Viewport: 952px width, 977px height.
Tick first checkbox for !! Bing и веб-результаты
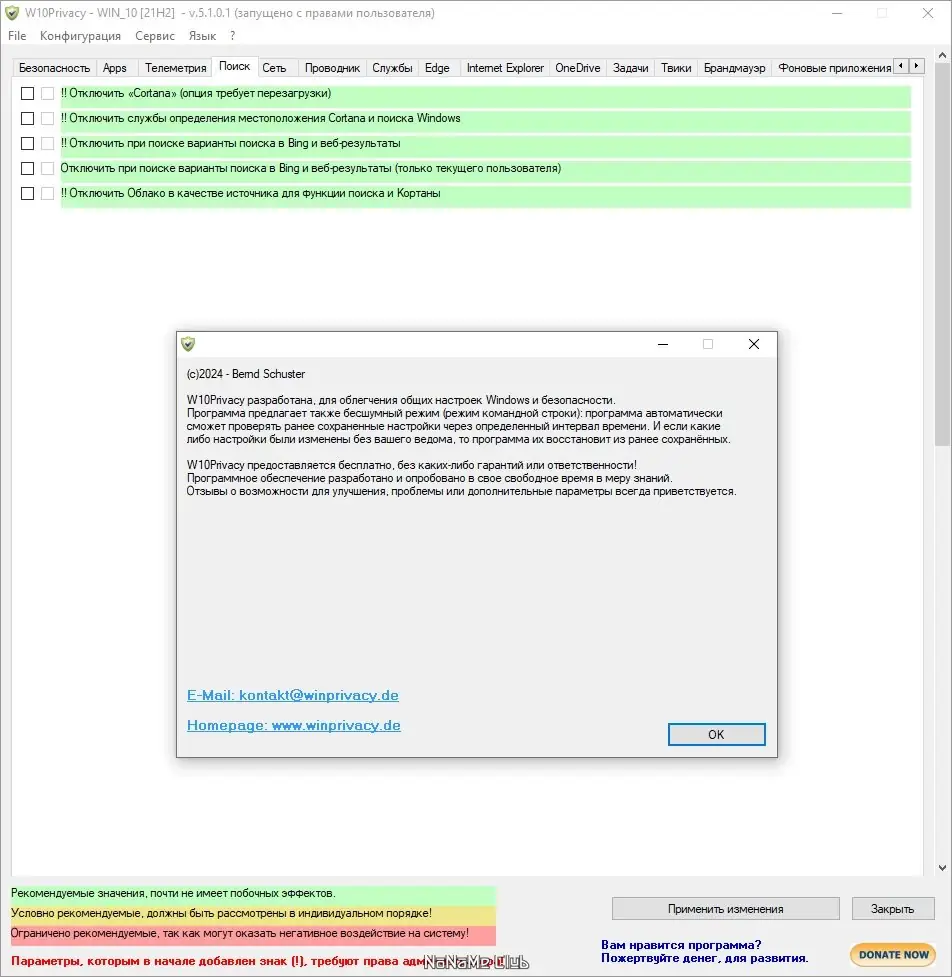coord(27,143)
